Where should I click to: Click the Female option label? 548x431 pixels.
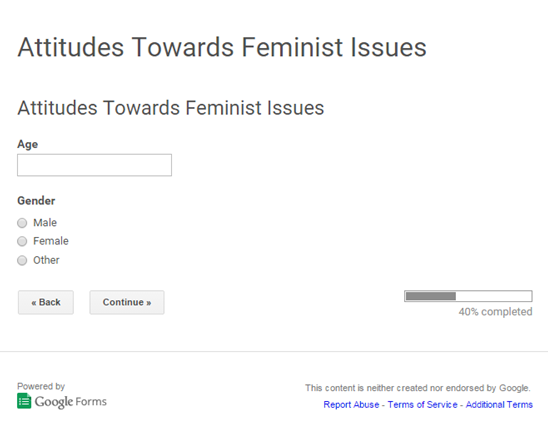[51, 241]
